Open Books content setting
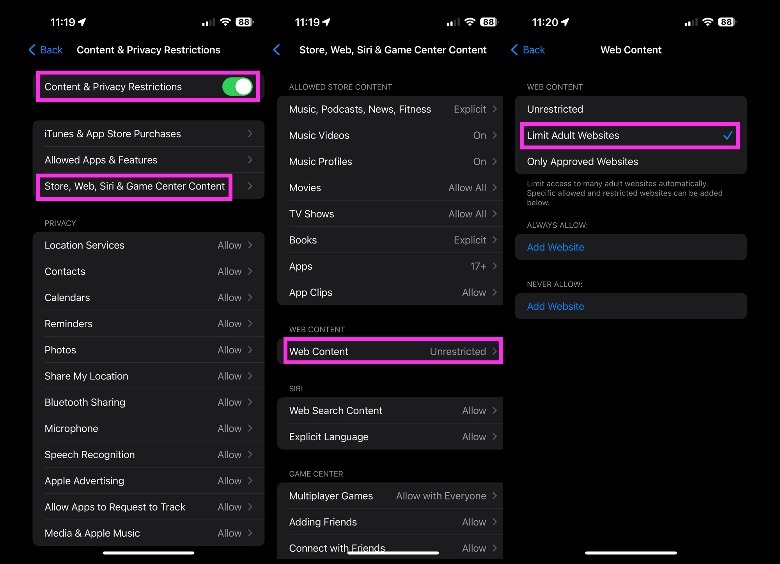 point(390,240)
